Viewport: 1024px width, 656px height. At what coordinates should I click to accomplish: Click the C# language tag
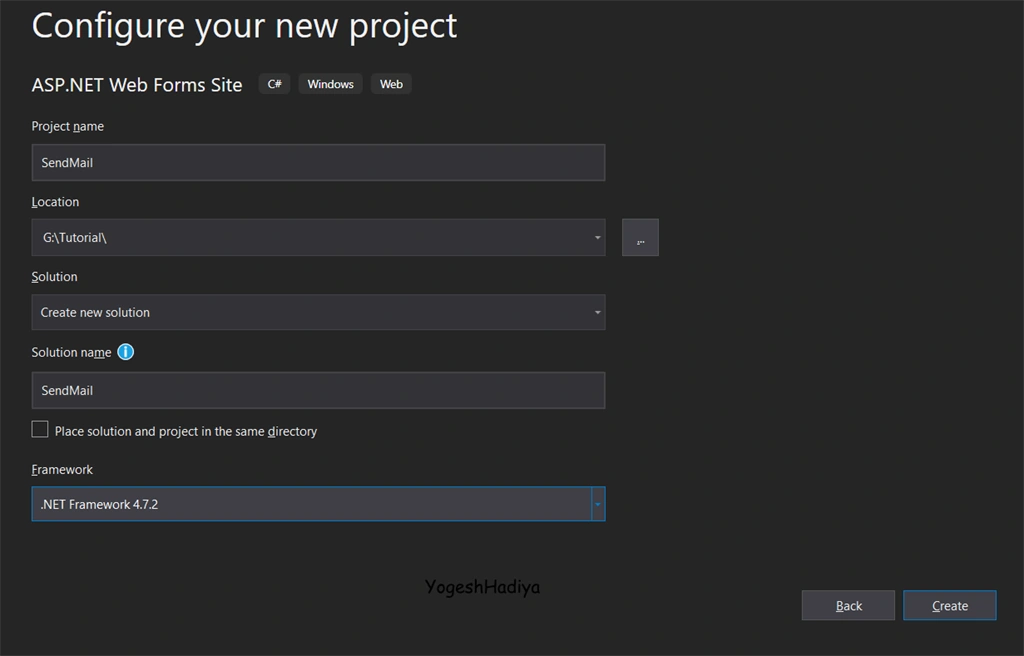[x=274, y=84]
